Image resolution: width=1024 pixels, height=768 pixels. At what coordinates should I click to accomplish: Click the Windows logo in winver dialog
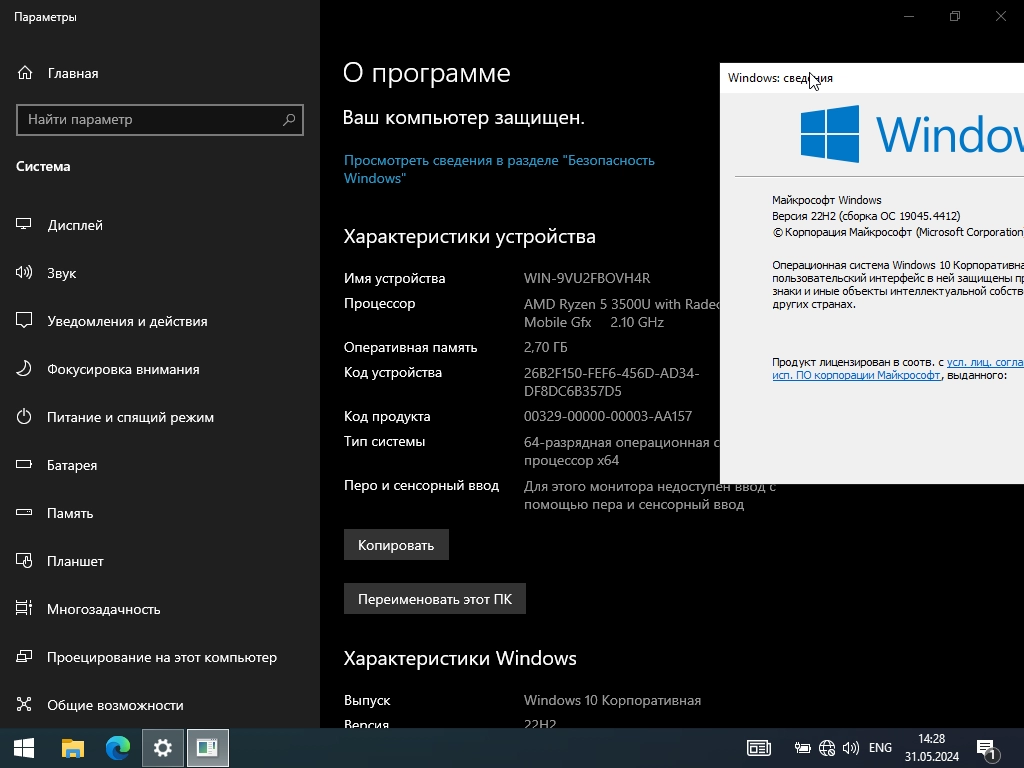pyautogui.click(x=829, y=134)
